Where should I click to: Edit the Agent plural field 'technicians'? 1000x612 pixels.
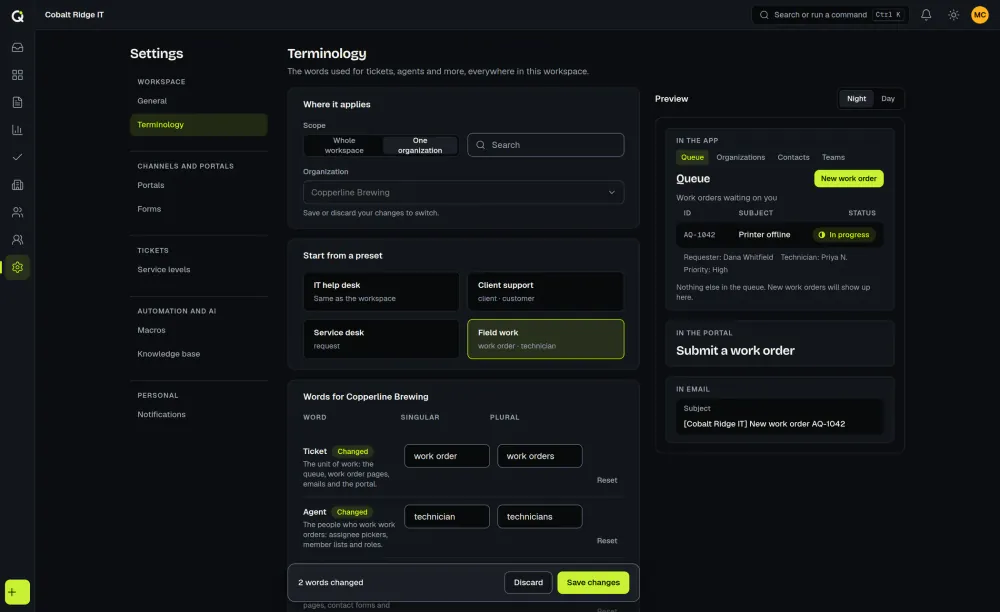[x=540, y=516]
